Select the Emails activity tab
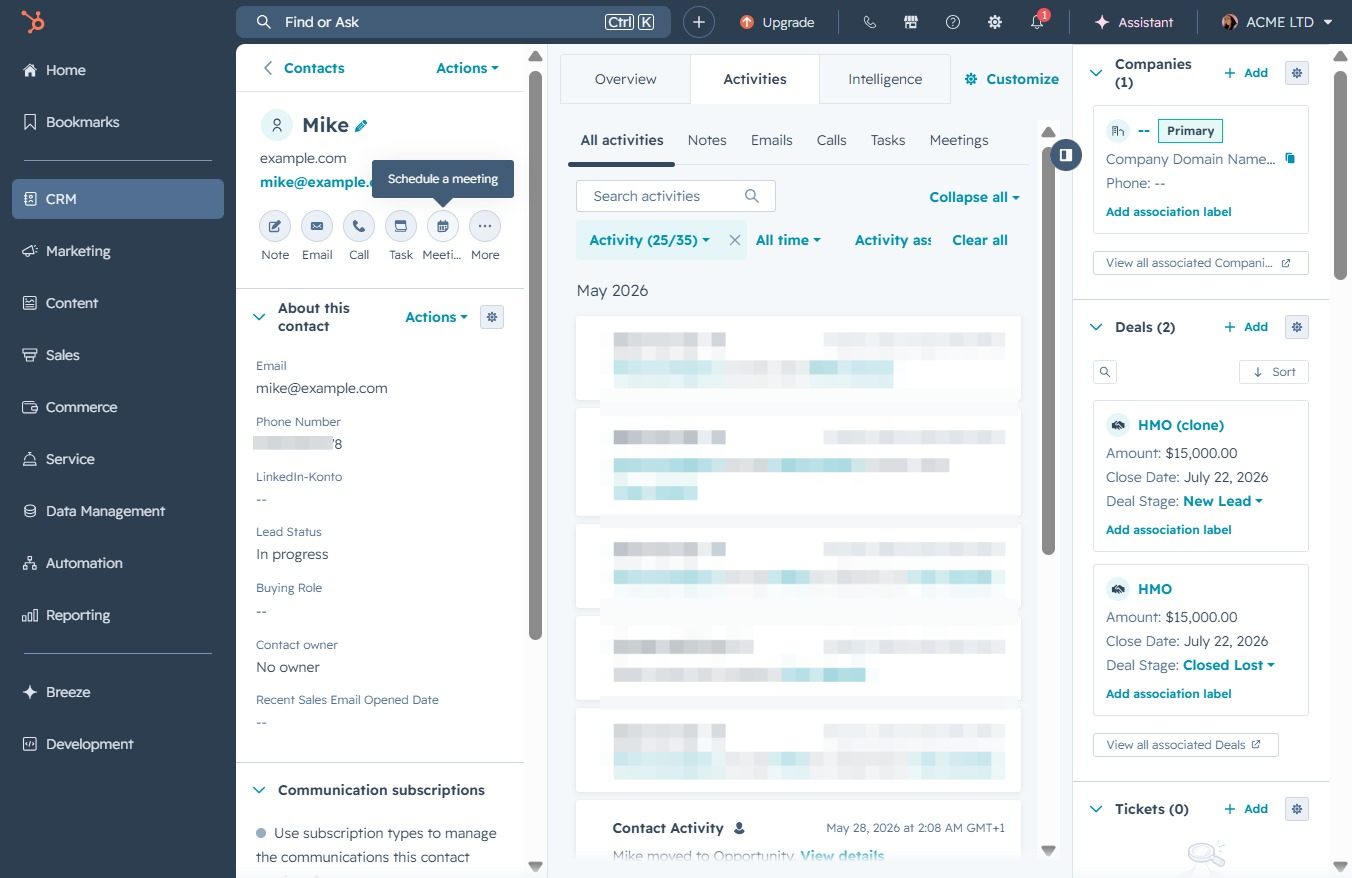 tap(772, 140)
